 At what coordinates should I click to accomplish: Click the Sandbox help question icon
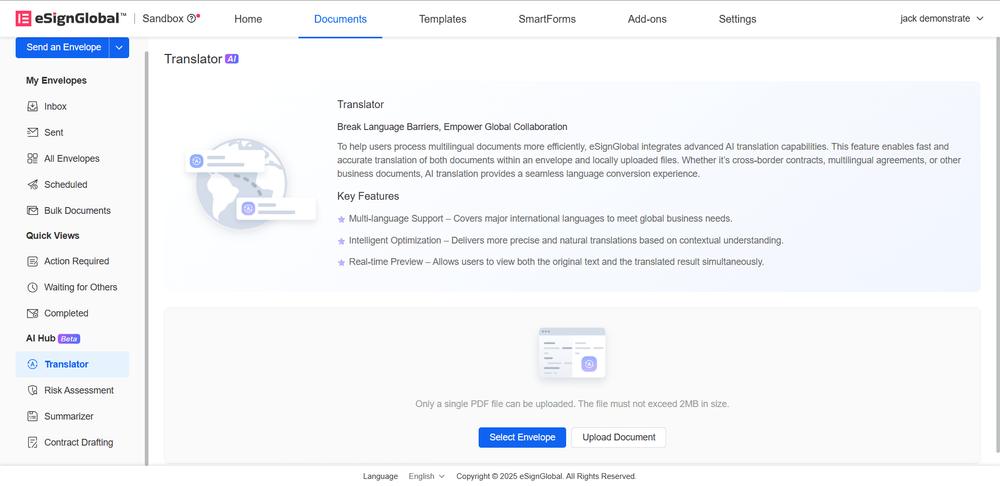[x=192, y=19]
